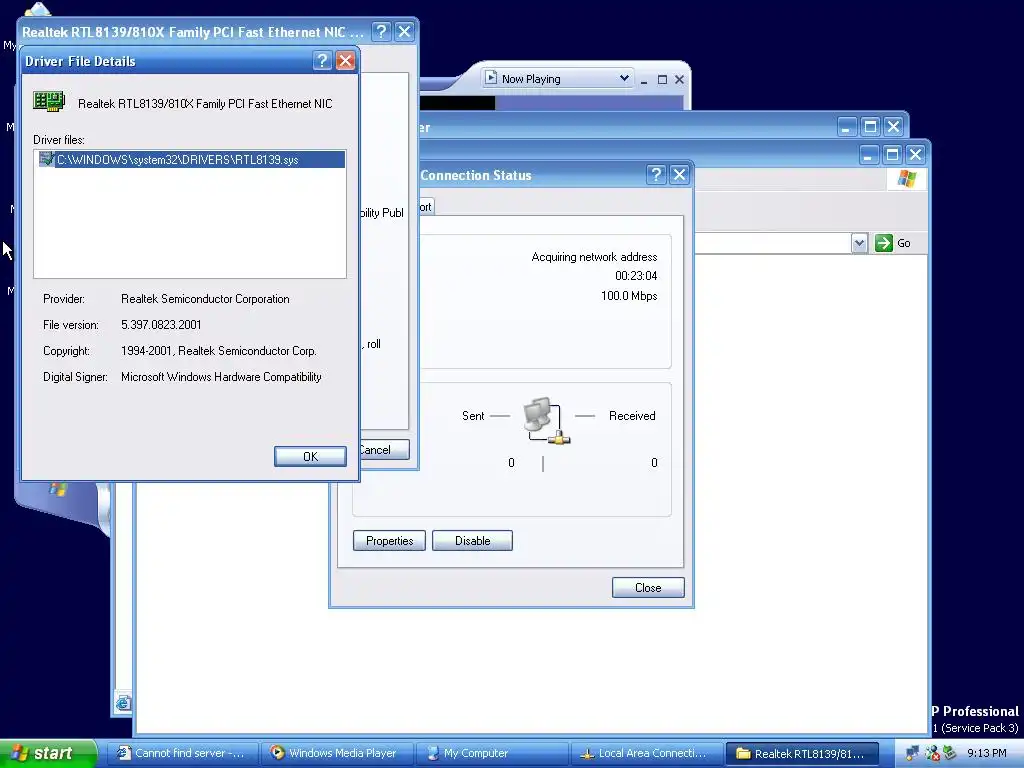
Task: Close the Driver File Details dialog
Action: click(x=345, y=61)
